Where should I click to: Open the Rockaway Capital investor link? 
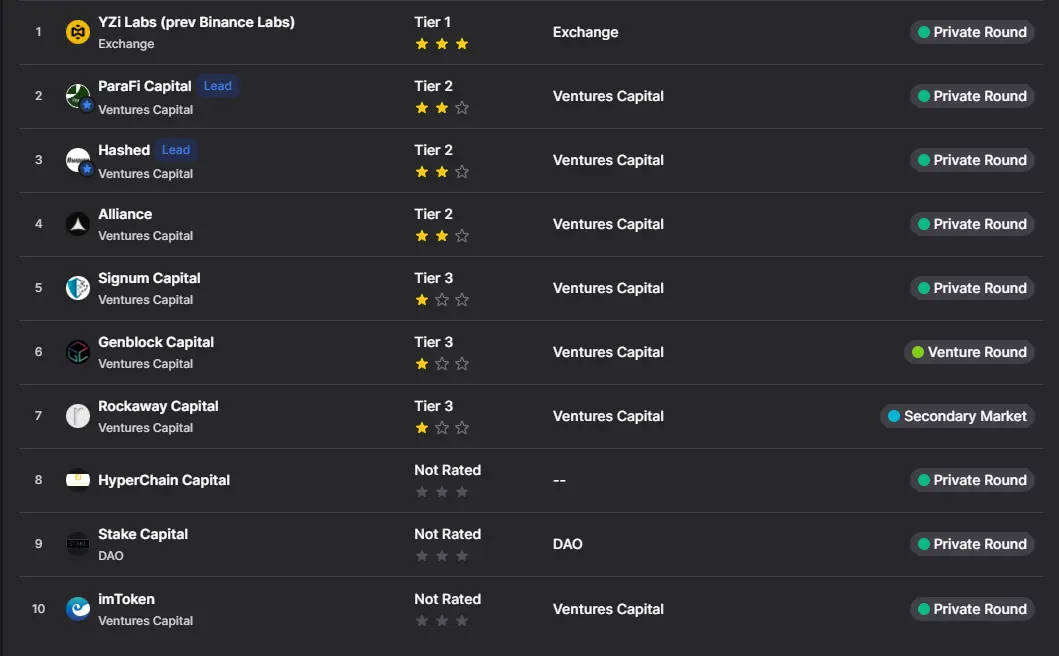point(158,406)
